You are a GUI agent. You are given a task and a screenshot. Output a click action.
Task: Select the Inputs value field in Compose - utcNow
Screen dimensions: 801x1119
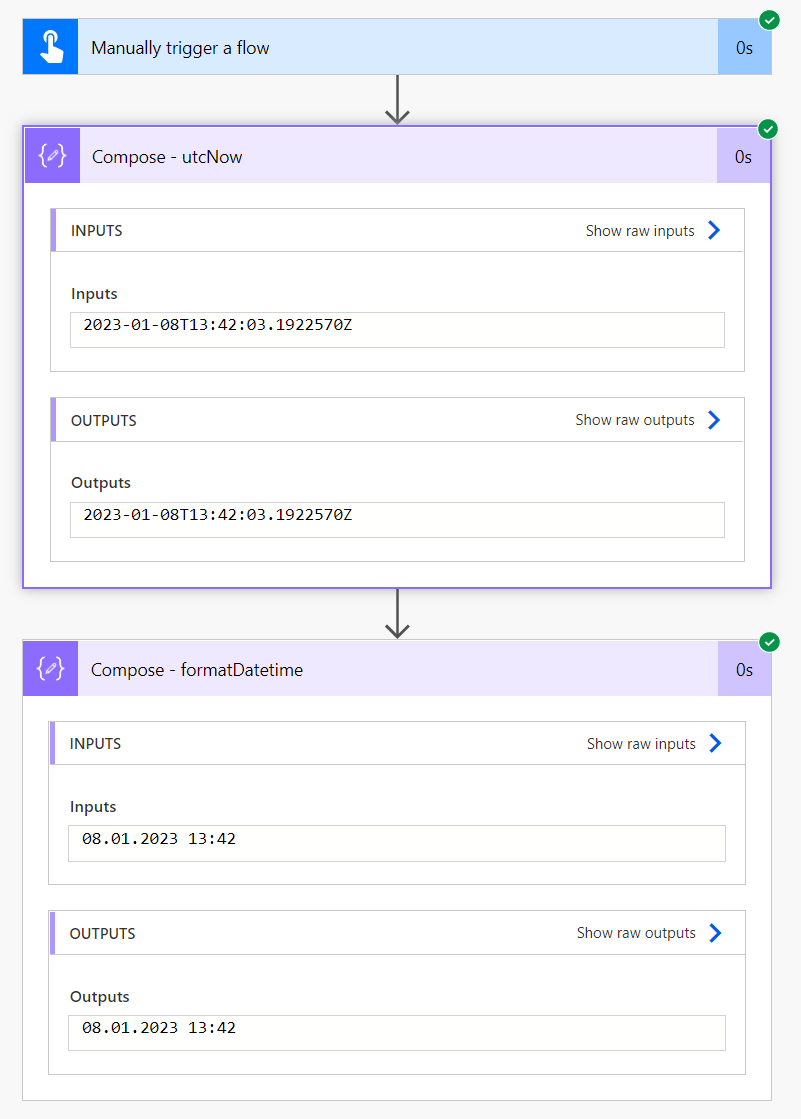click(x=397, y=330)
